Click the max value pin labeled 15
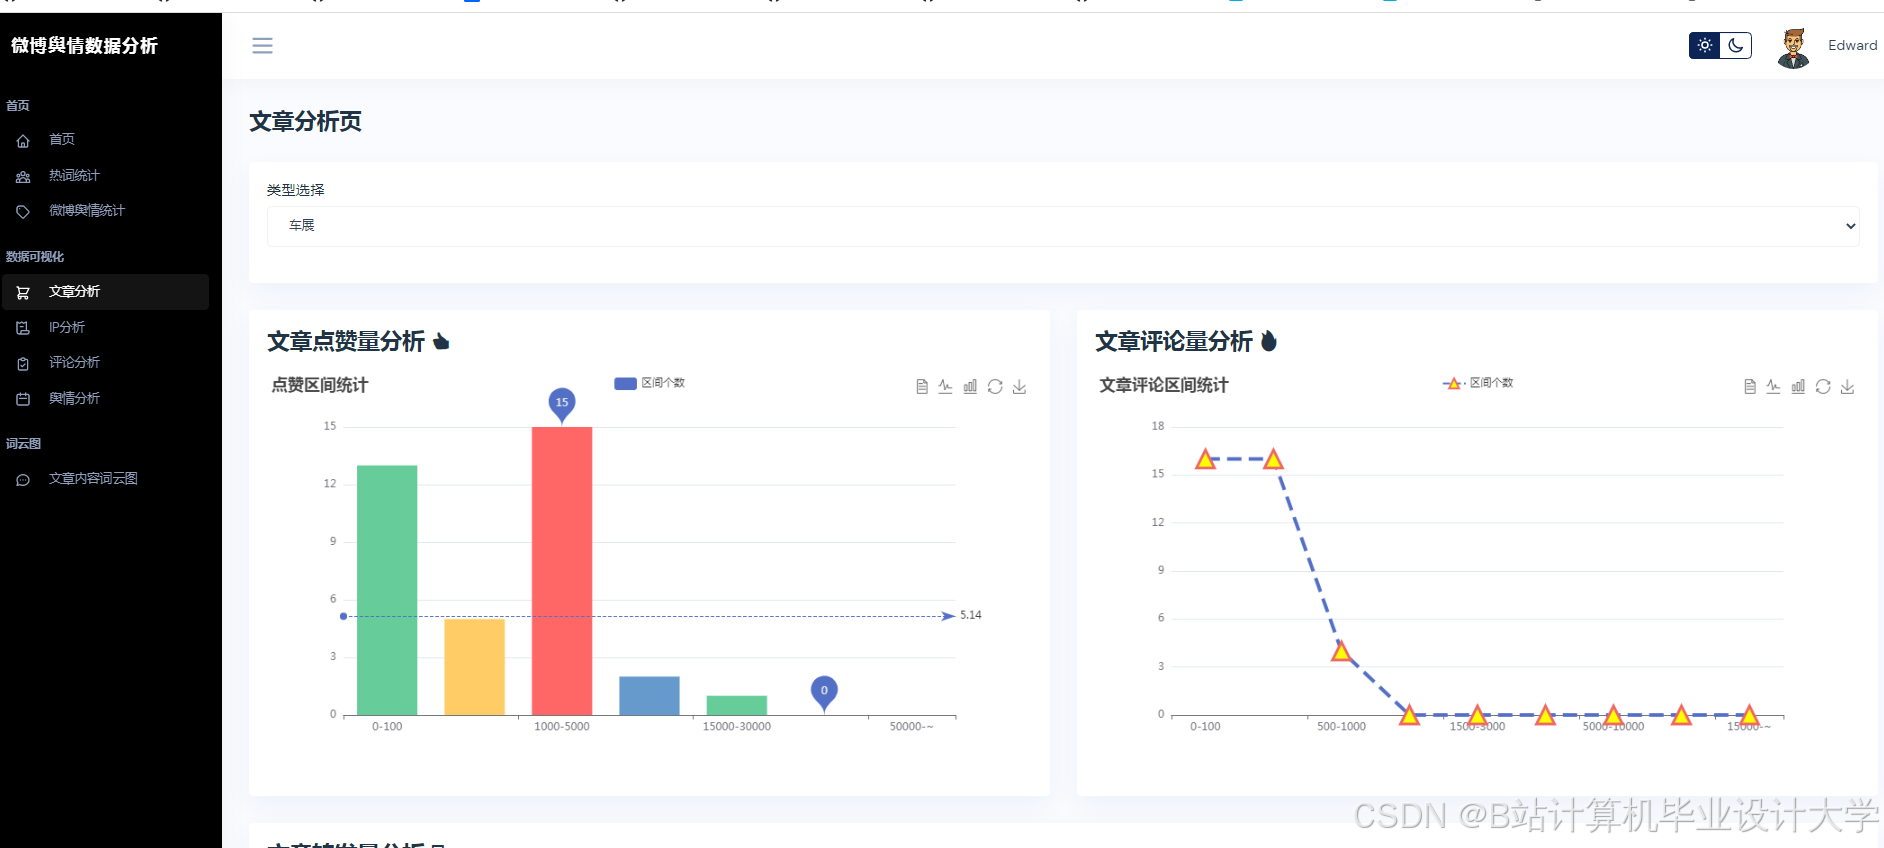This screenshot has height=848, width=1884. pos(562,403)
